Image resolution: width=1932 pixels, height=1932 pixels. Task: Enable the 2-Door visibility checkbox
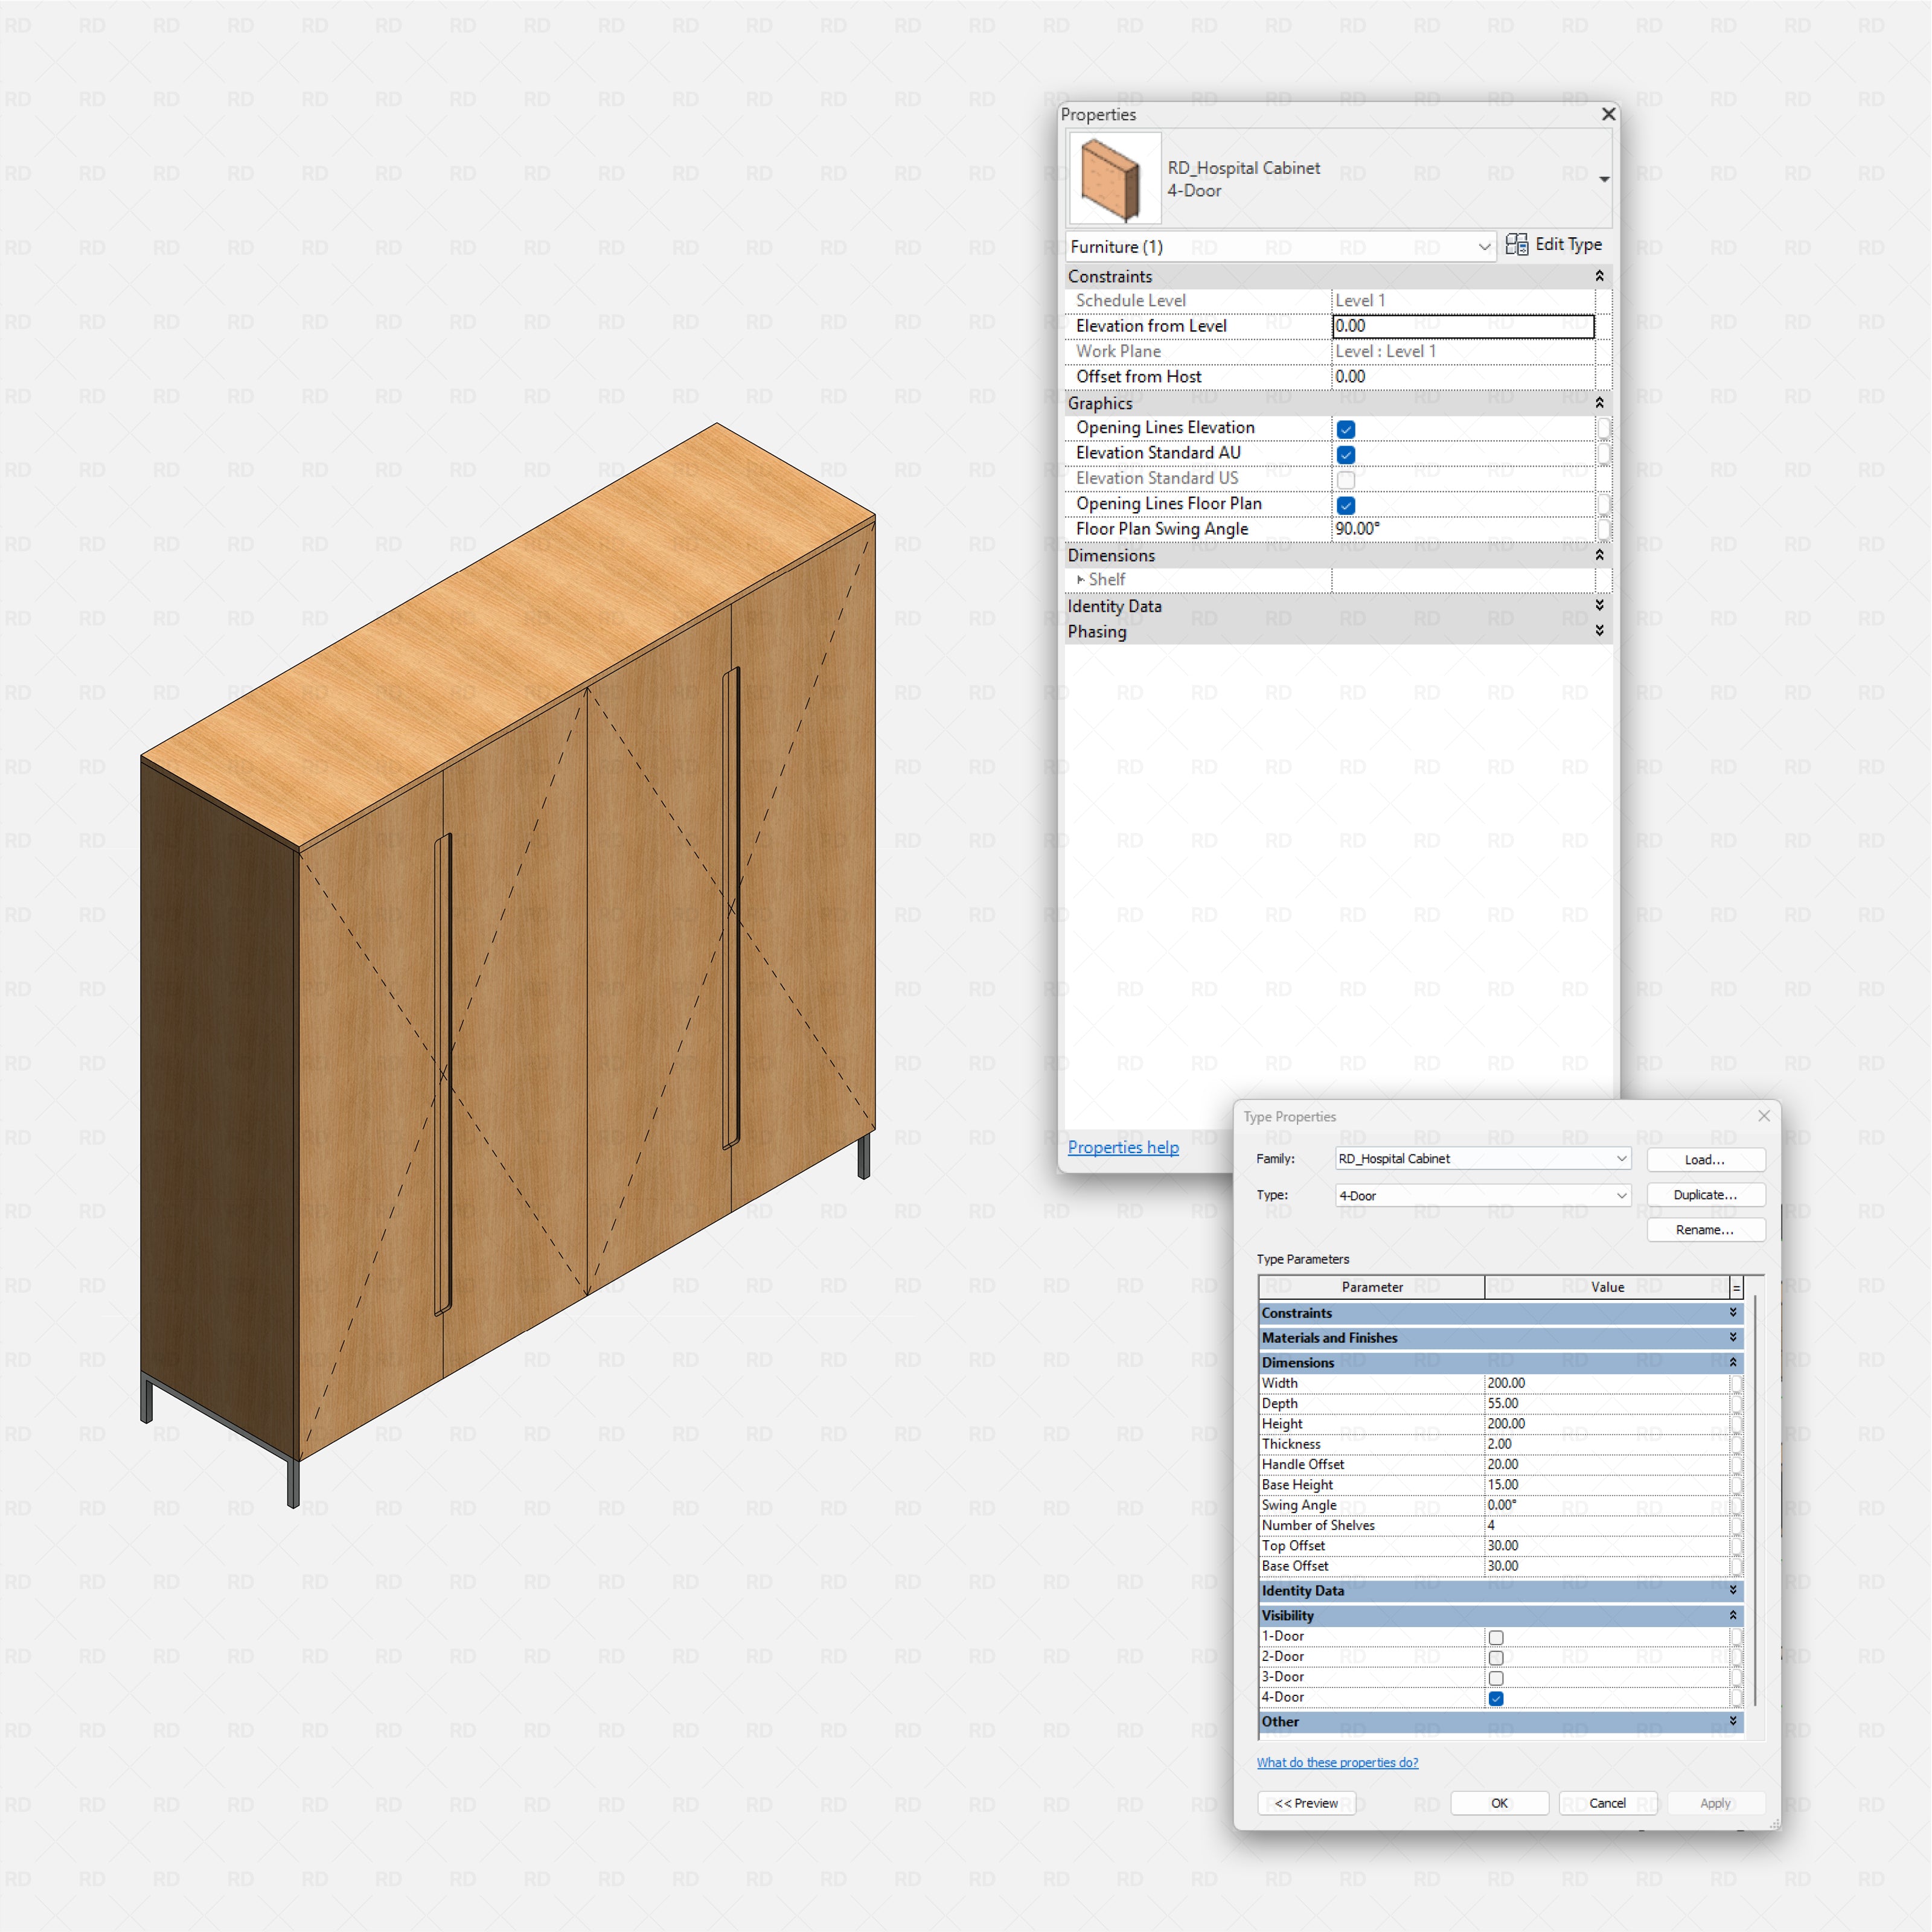click(x=1496, y=1658)
